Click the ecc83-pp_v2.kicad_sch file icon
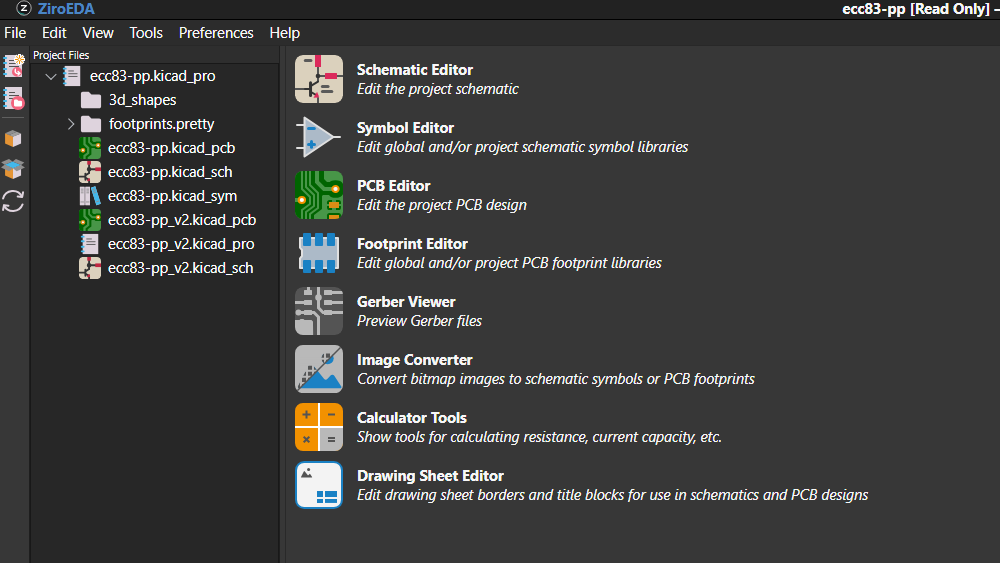 click(90, 268)
